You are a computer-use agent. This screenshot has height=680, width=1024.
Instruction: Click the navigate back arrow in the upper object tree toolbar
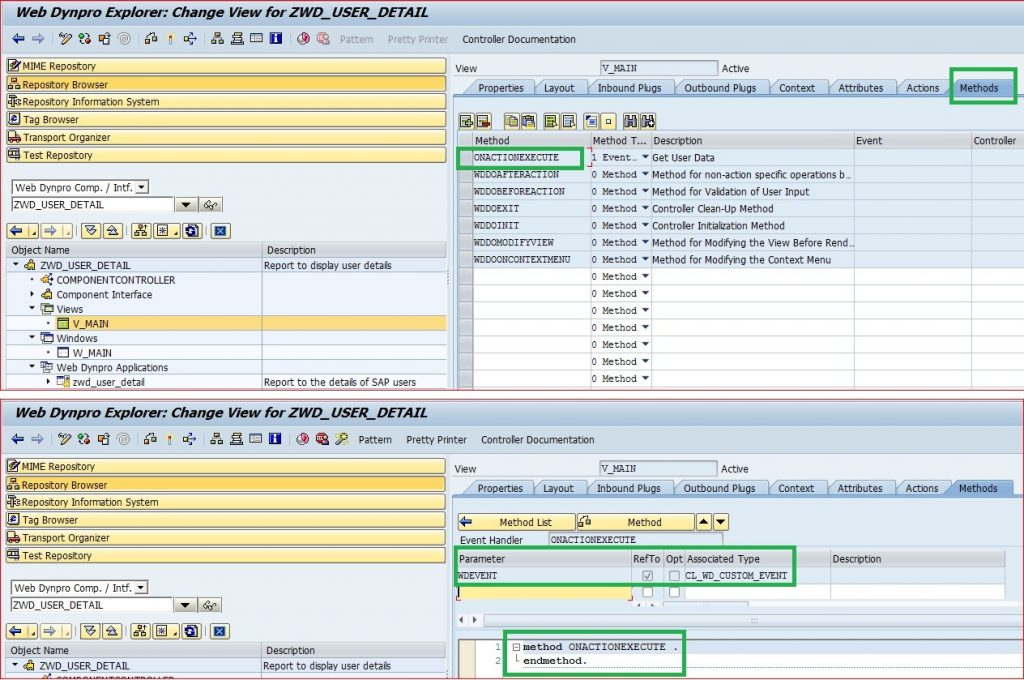(16, 231)
